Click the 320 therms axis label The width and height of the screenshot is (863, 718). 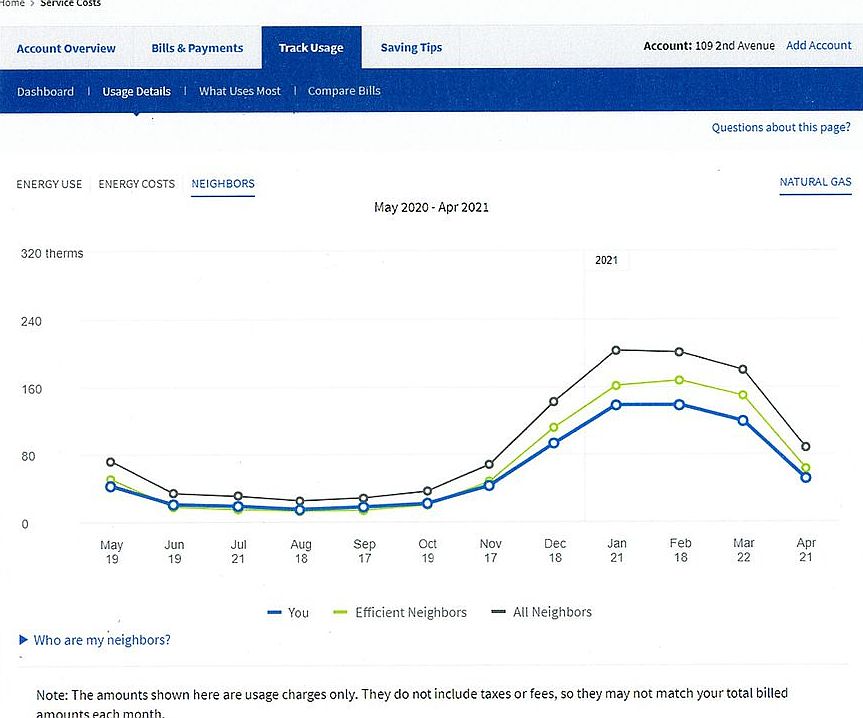point(52,254)
